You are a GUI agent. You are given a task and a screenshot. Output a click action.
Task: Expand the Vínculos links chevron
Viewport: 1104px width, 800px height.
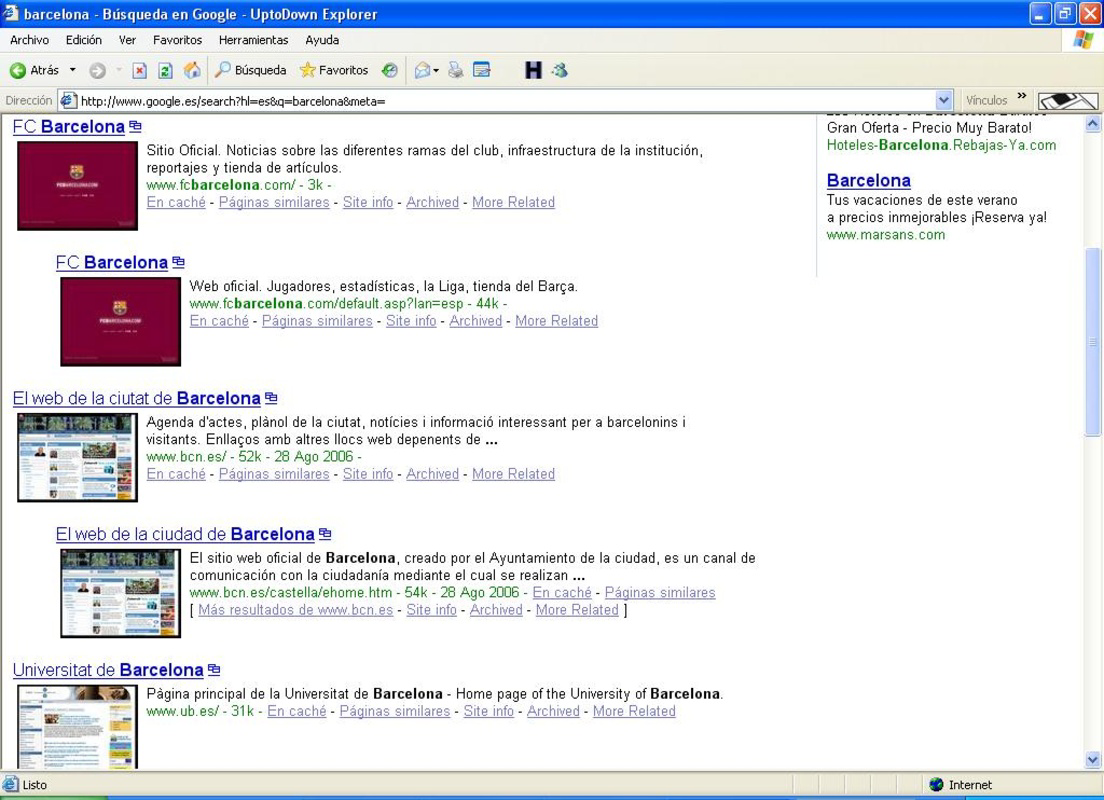click(1022, 96)
